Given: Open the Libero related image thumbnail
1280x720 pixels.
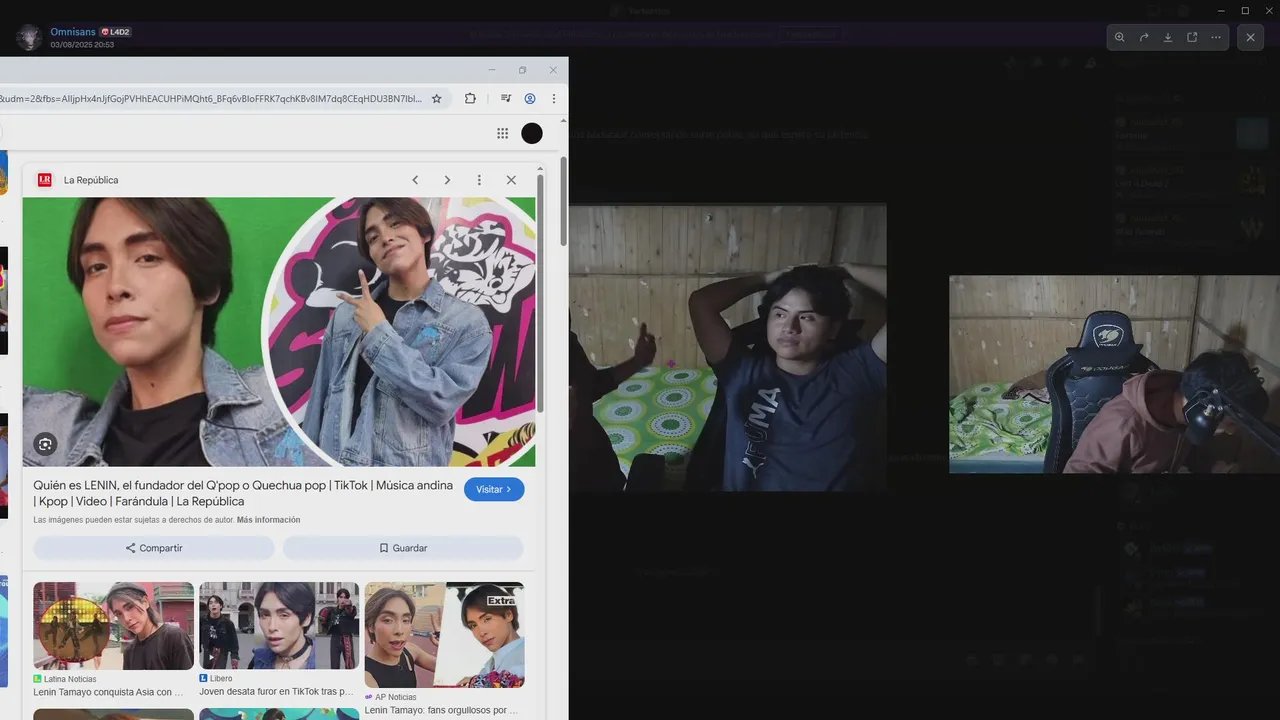Looking at the screenshot, I should point(279,626).
